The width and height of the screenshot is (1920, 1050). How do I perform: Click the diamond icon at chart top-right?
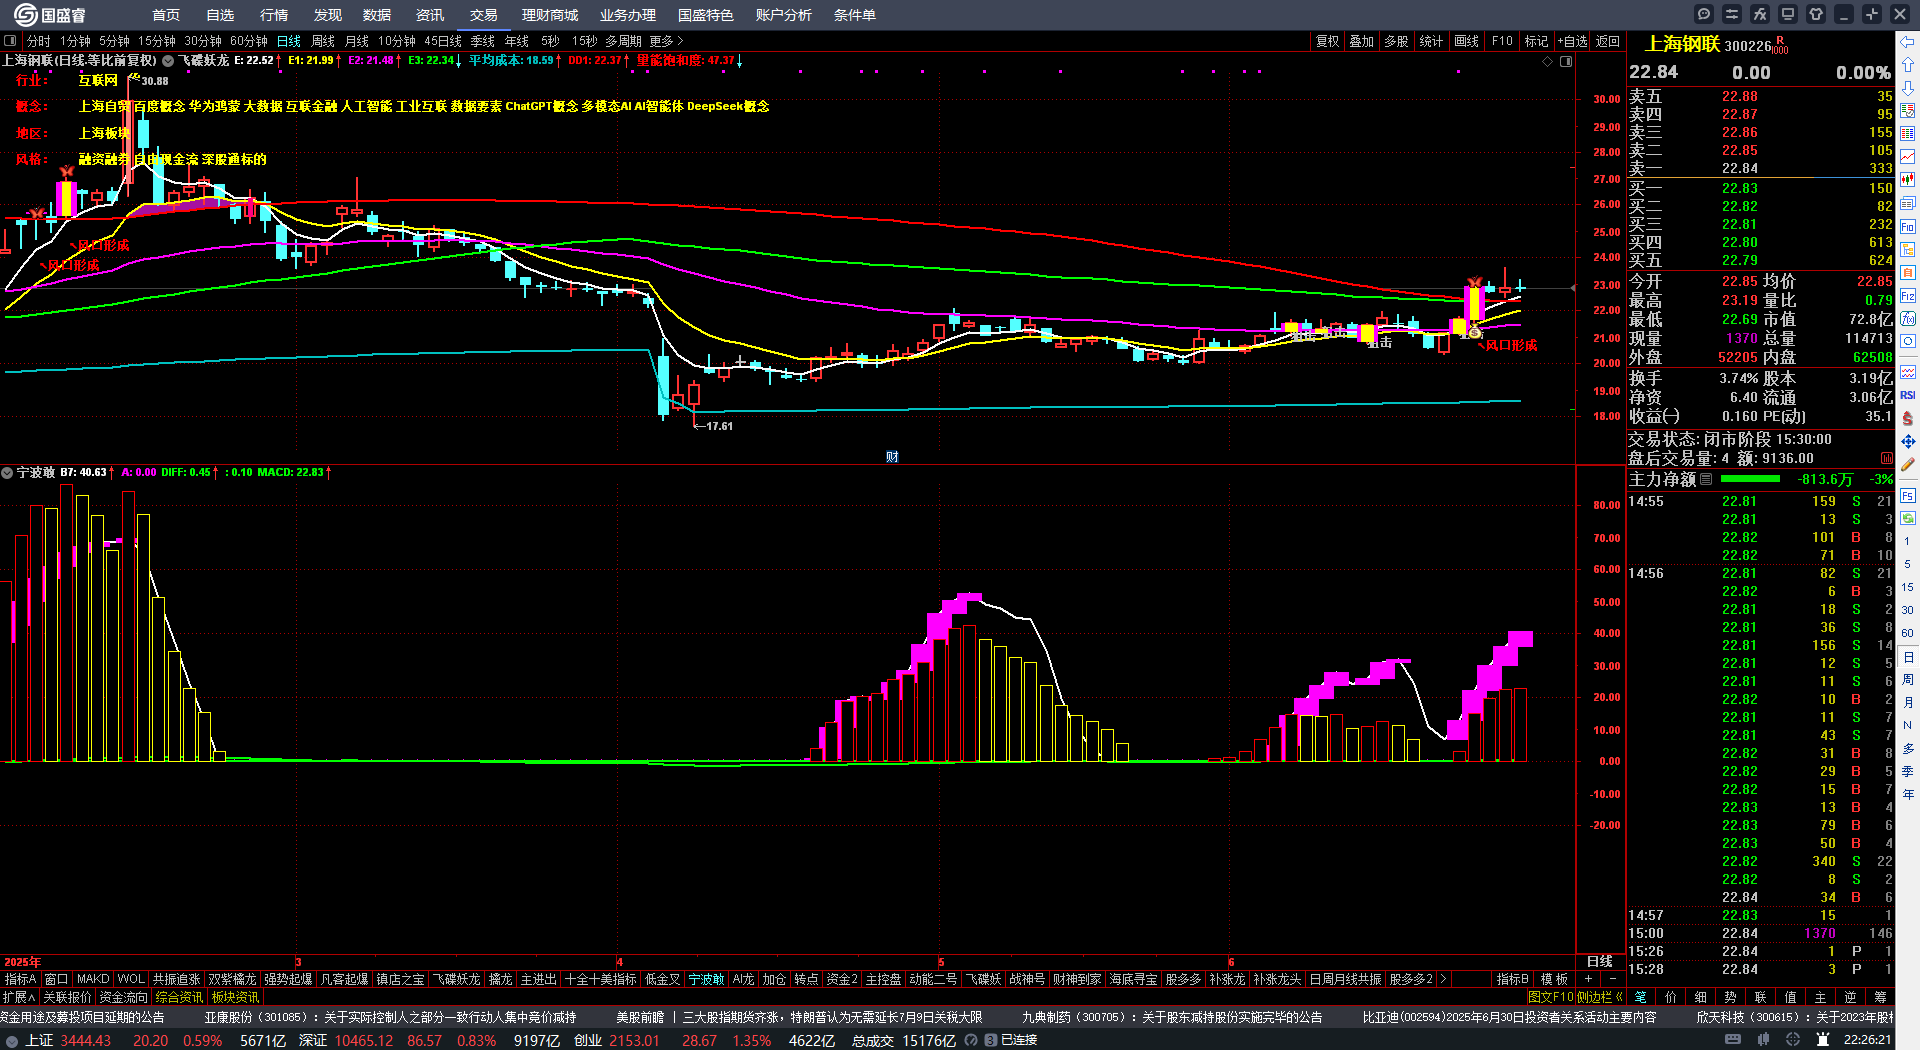click(x=1548, y=61)
